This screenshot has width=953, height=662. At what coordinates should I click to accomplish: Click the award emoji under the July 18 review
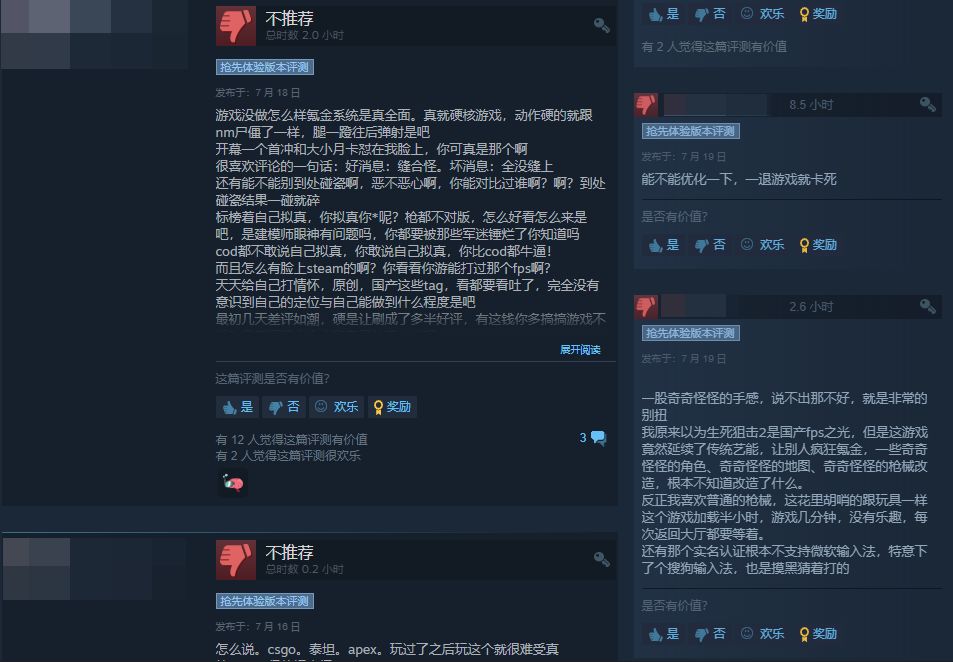232,483
